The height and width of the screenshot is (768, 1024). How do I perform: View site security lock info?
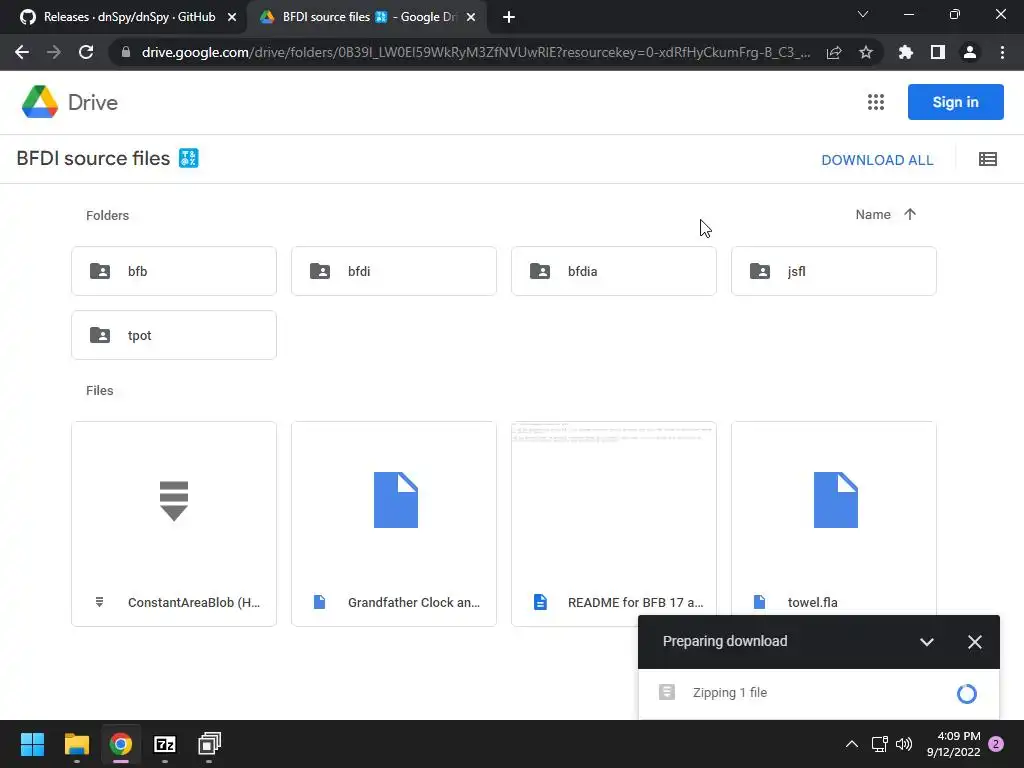pyautogui.click(x=126, y=52)
